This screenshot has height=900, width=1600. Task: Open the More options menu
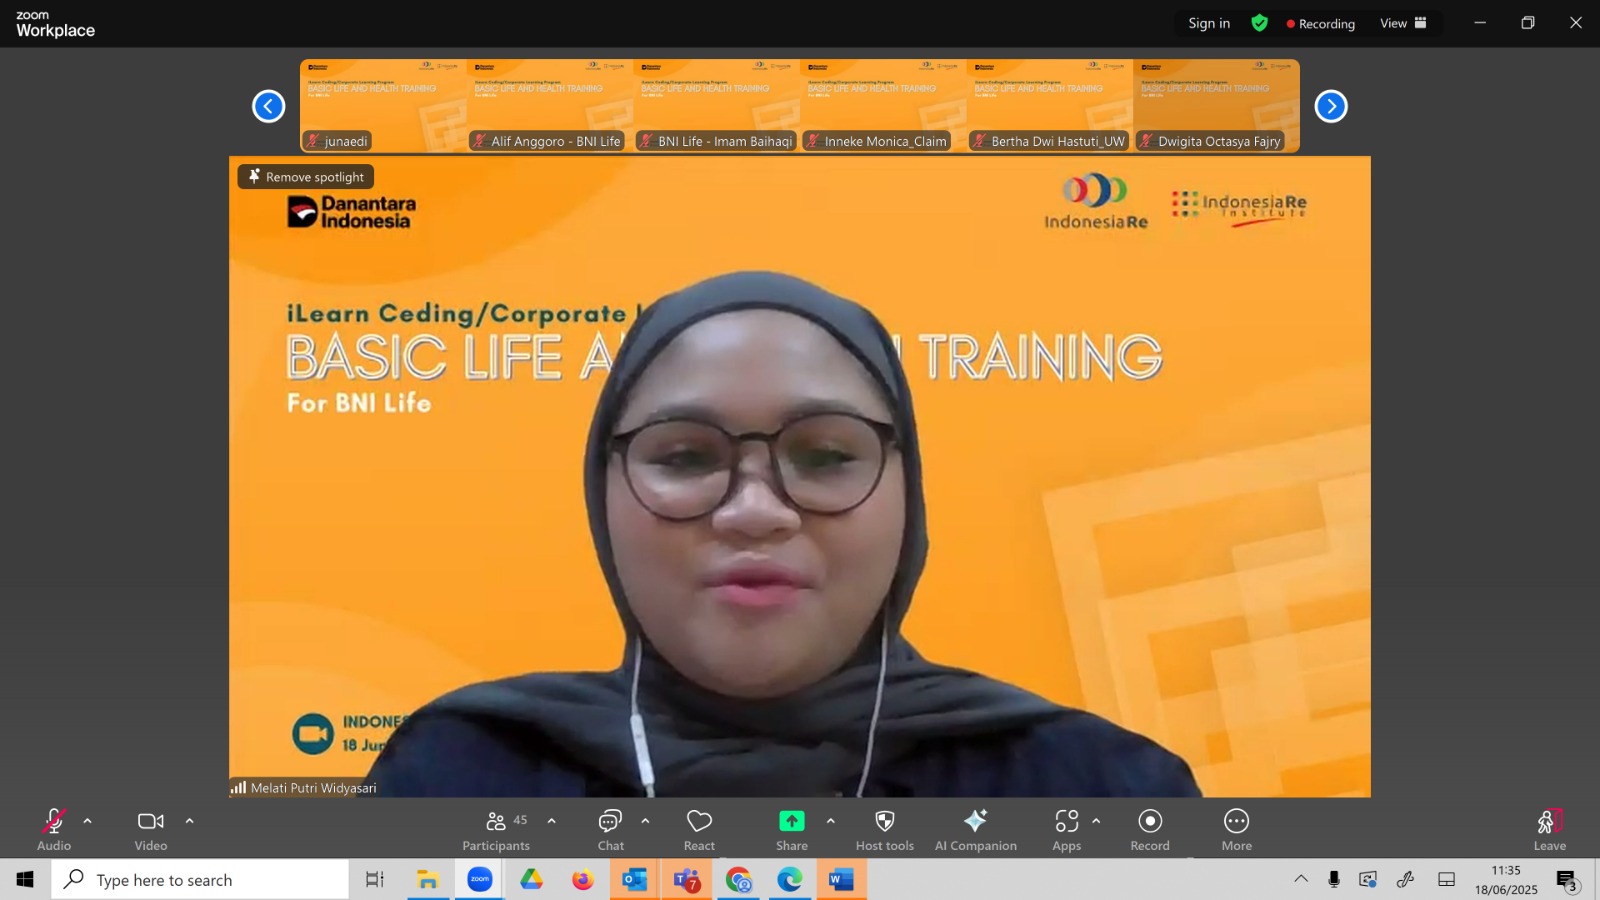click(1237, 830)
